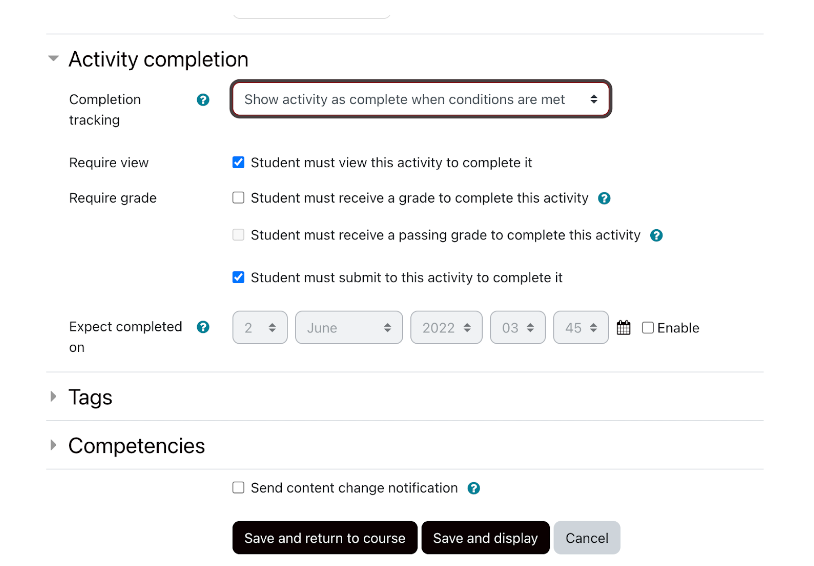Viewport: 814px width, 566px height.
Task: Collapse the Activity completion section
Action: [54, 60]
